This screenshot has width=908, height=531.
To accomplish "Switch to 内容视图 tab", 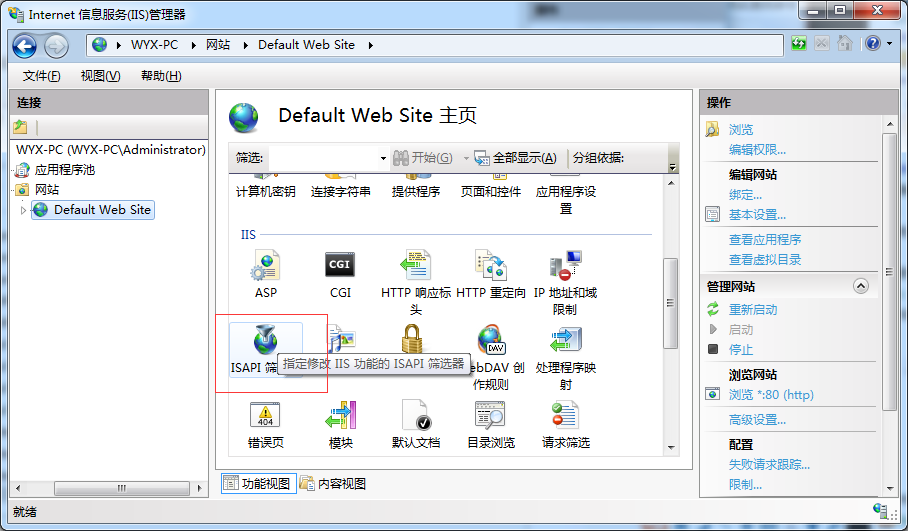I will [x=333, y=484].
